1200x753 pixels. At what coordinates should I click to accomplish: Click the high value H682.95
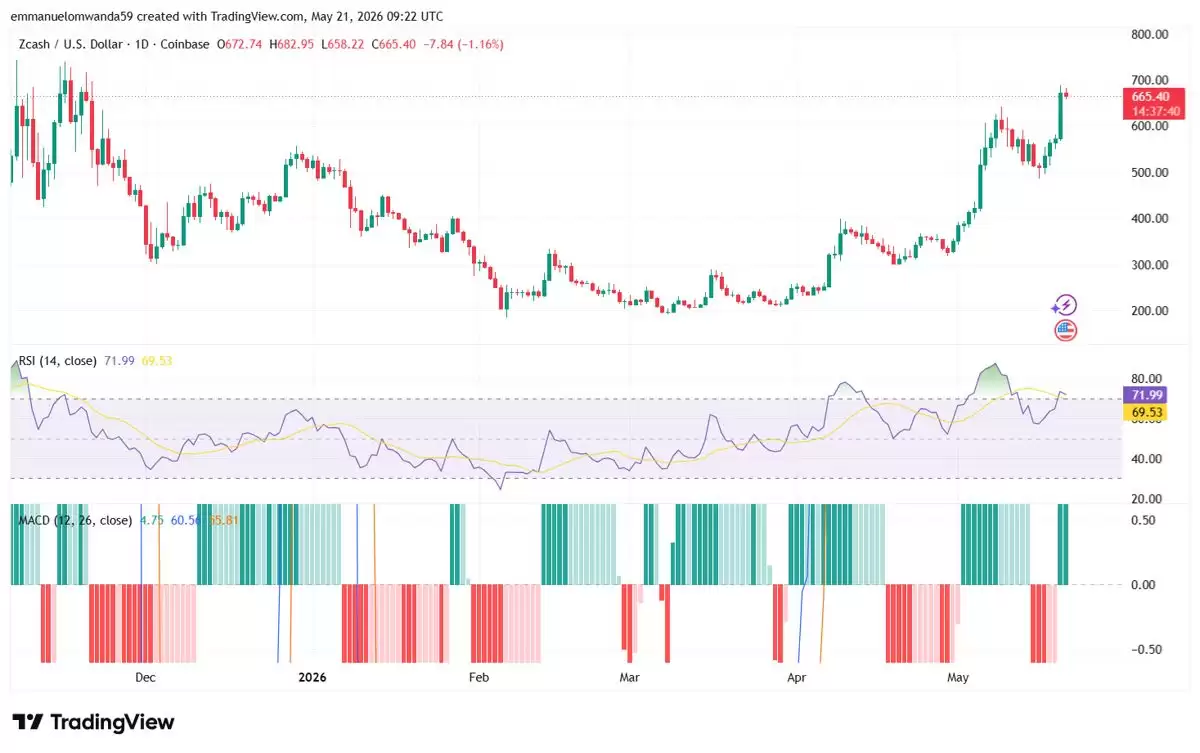tap(293, 44)
